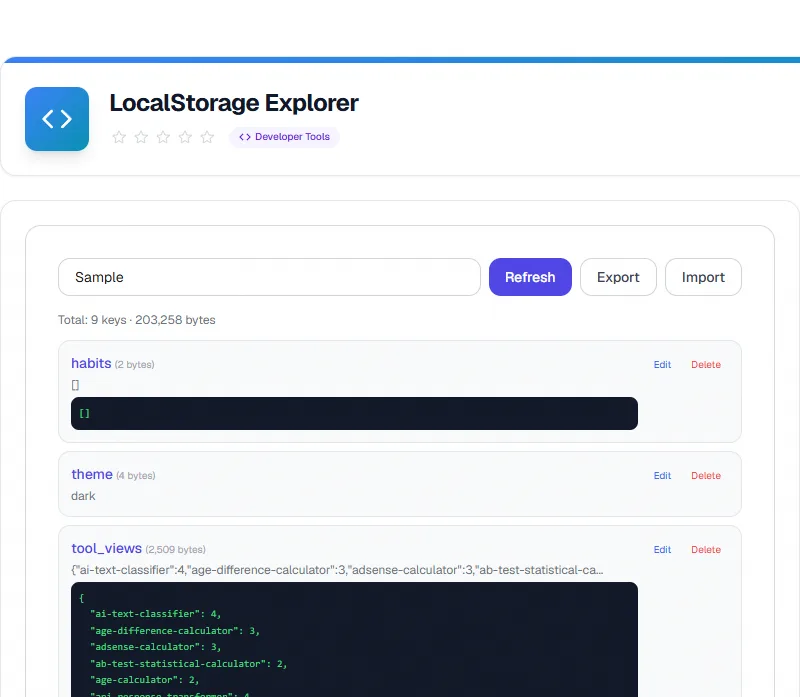
Task: Delete the tool_views key
Action: click(x=706, y=550)
